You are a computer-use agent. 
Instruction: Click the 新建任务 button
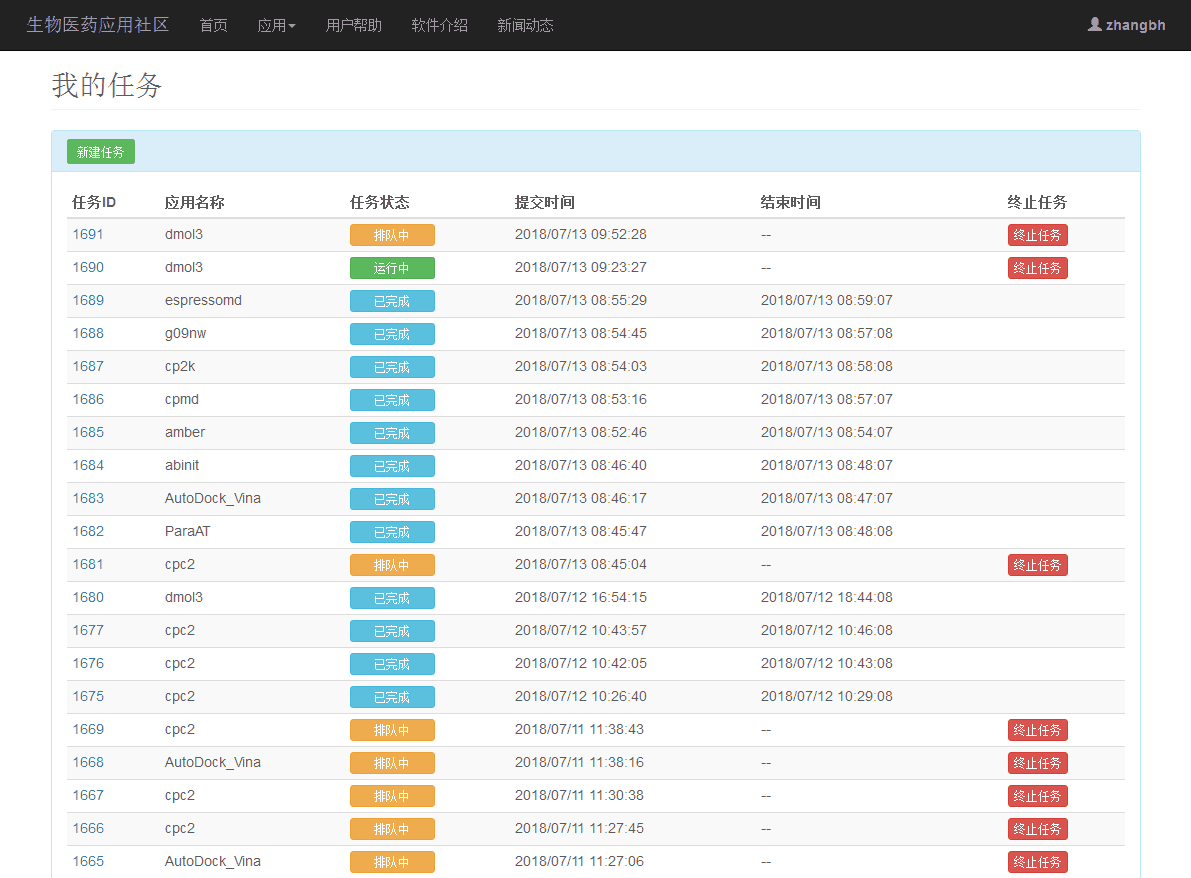(x=101, y=152)
